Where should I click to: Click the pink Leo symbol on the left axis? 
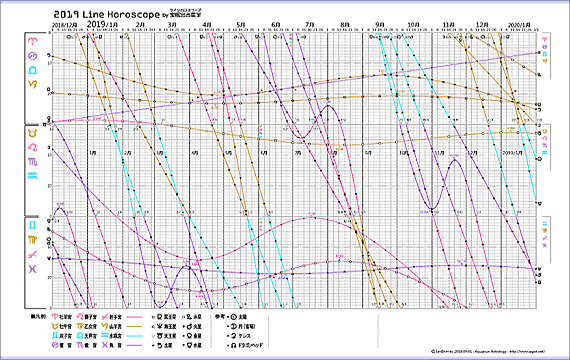pos(33,147)
